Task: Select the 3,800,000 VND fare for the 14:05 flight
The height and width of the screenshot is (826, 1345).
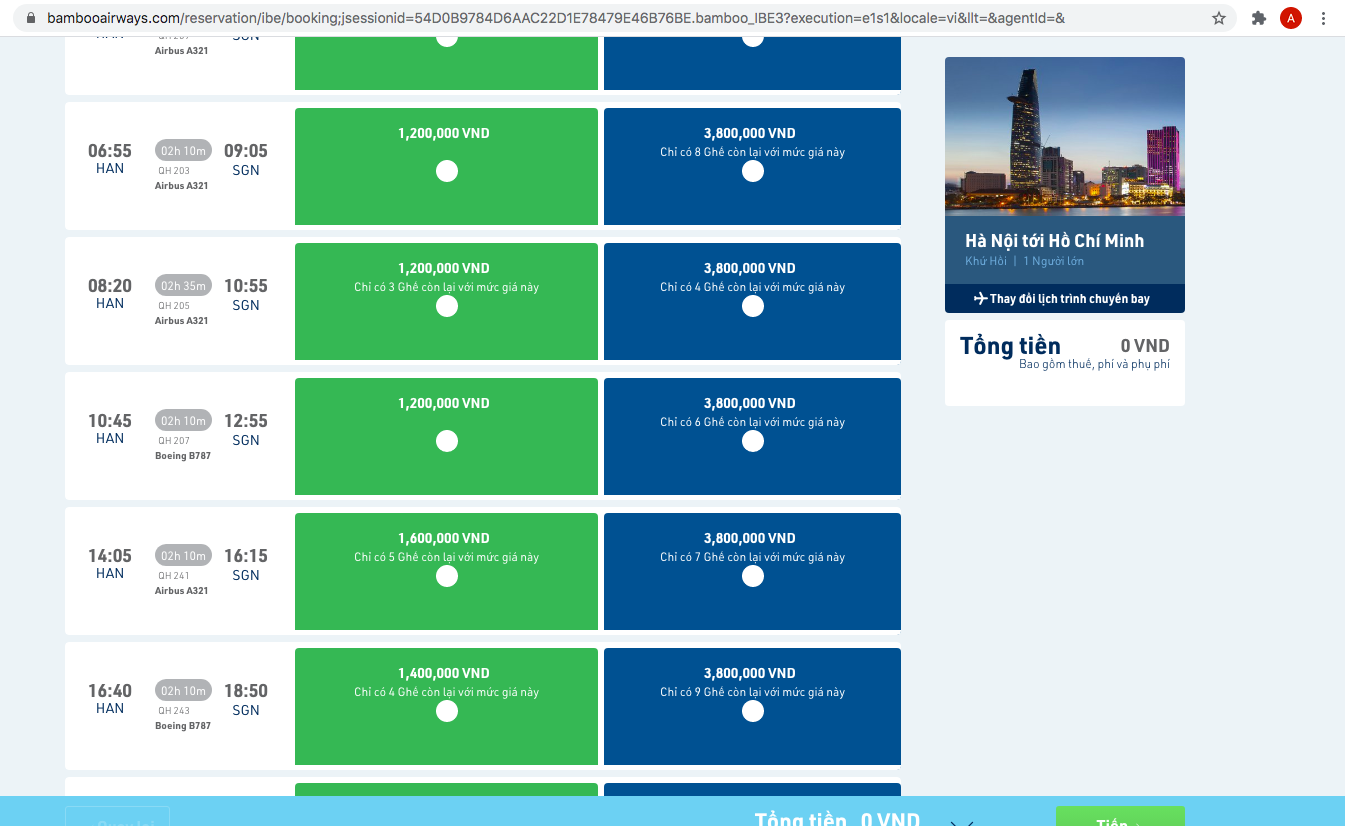Action: [753, 576]
